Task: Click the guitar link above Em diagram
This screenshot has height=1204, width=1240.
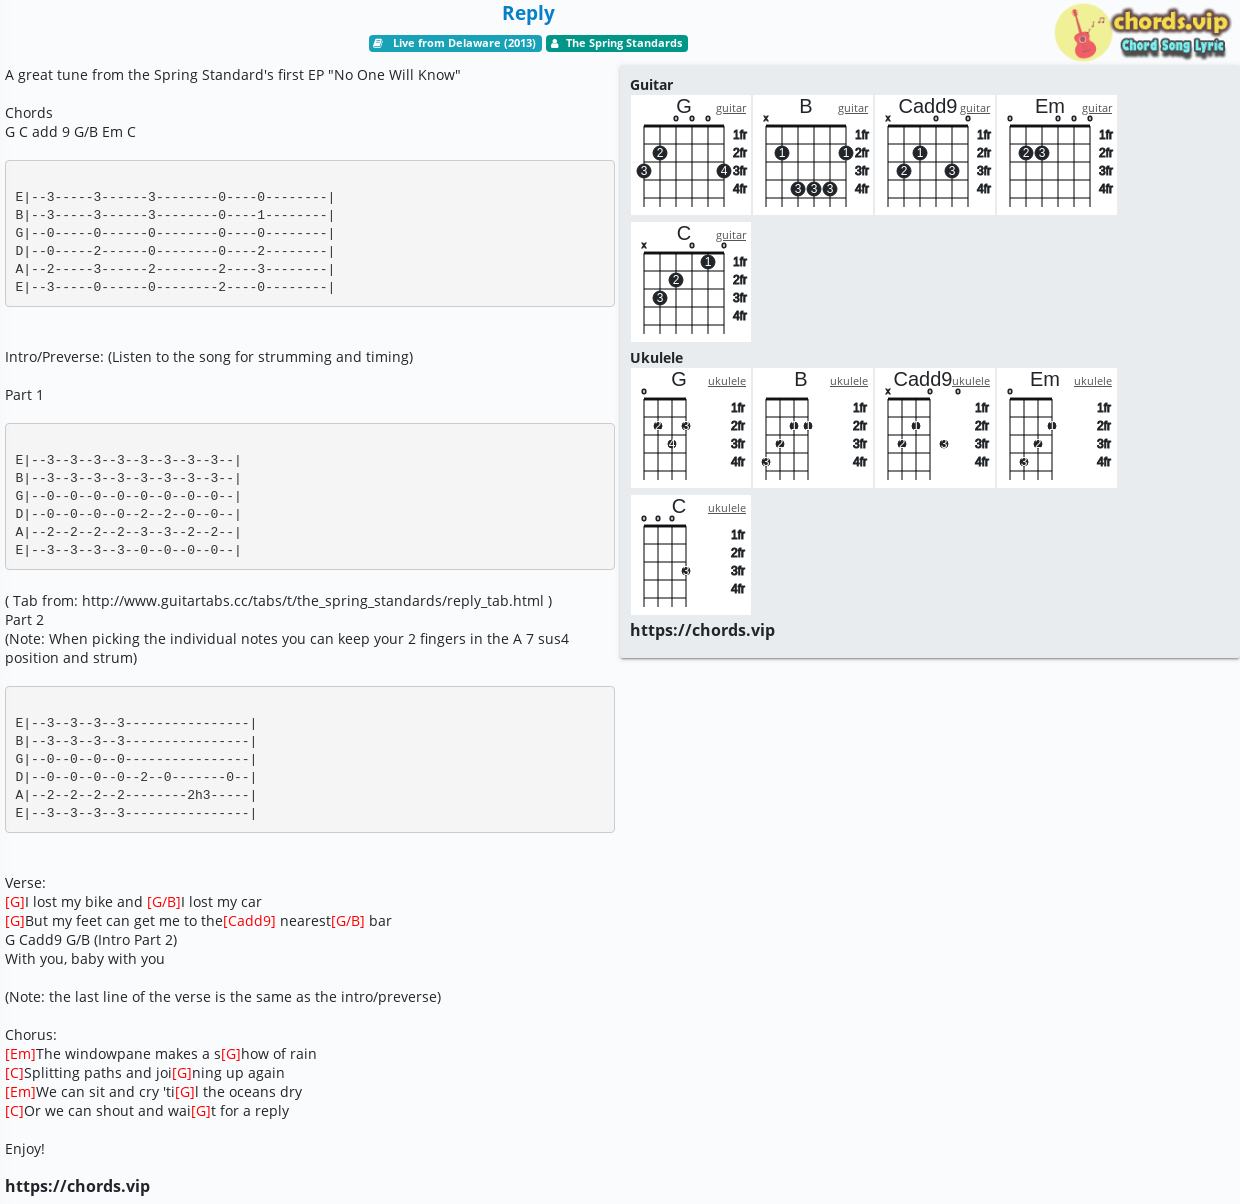Action: [x=1097, y=108]
